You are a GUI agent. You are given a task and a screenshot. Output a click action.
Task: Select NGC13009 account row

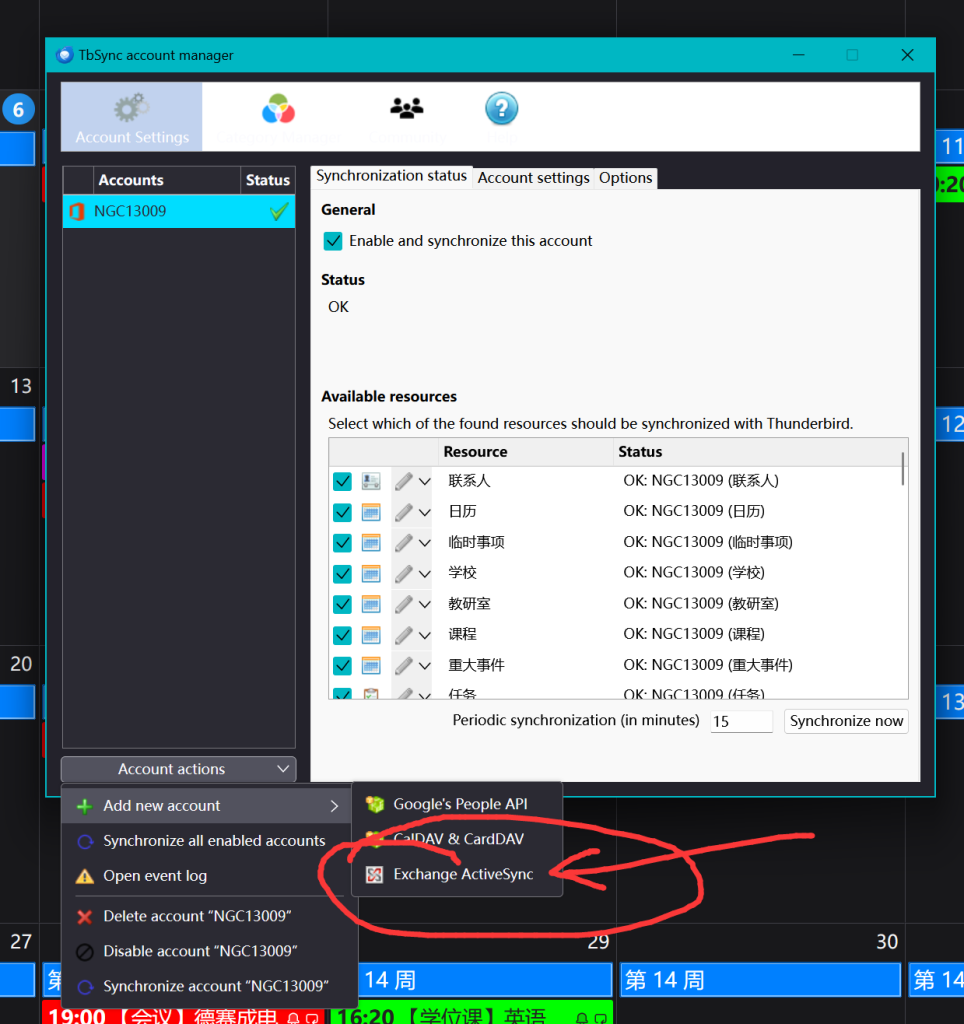pos(179,212)
